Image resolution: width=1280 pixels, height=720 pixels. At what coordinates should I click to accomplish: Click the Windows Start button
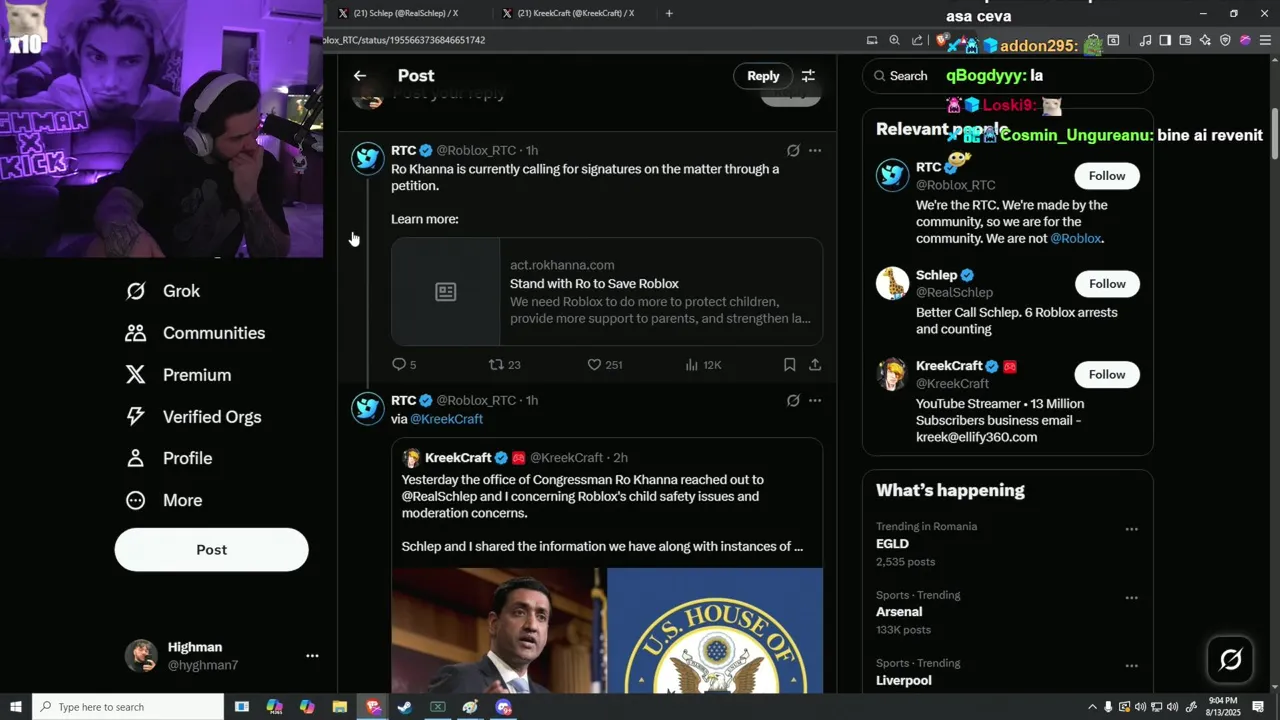(x=16, y=707)
